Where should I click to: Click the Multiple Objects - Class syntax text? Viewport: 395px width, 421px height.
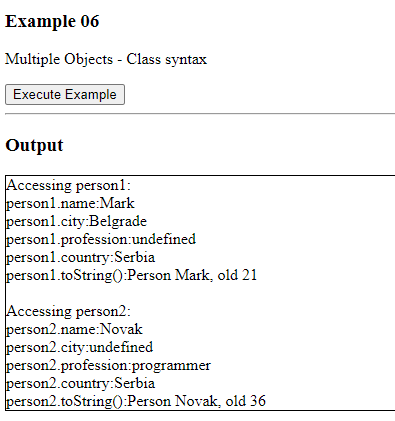(106, 60)
